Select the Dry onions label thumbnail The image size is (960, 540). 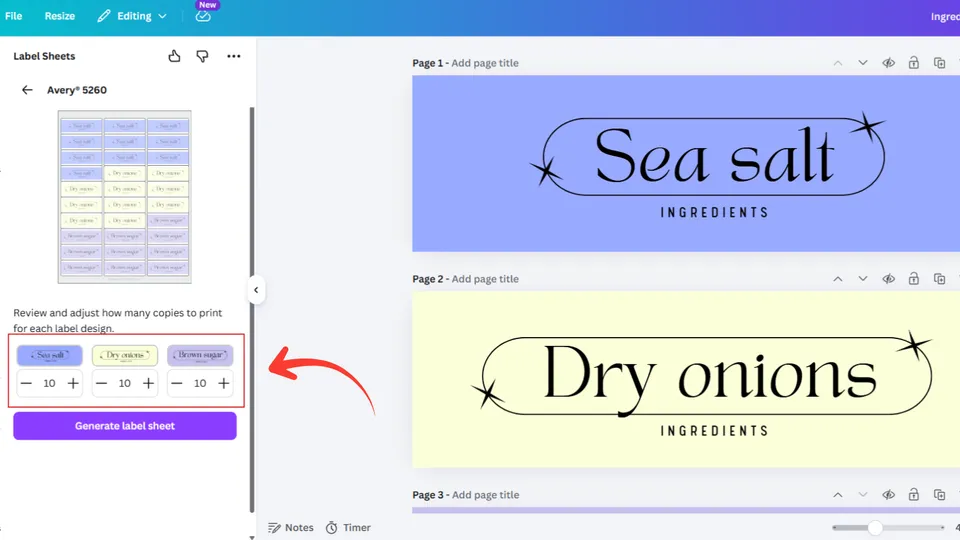(x=125, y=355)
